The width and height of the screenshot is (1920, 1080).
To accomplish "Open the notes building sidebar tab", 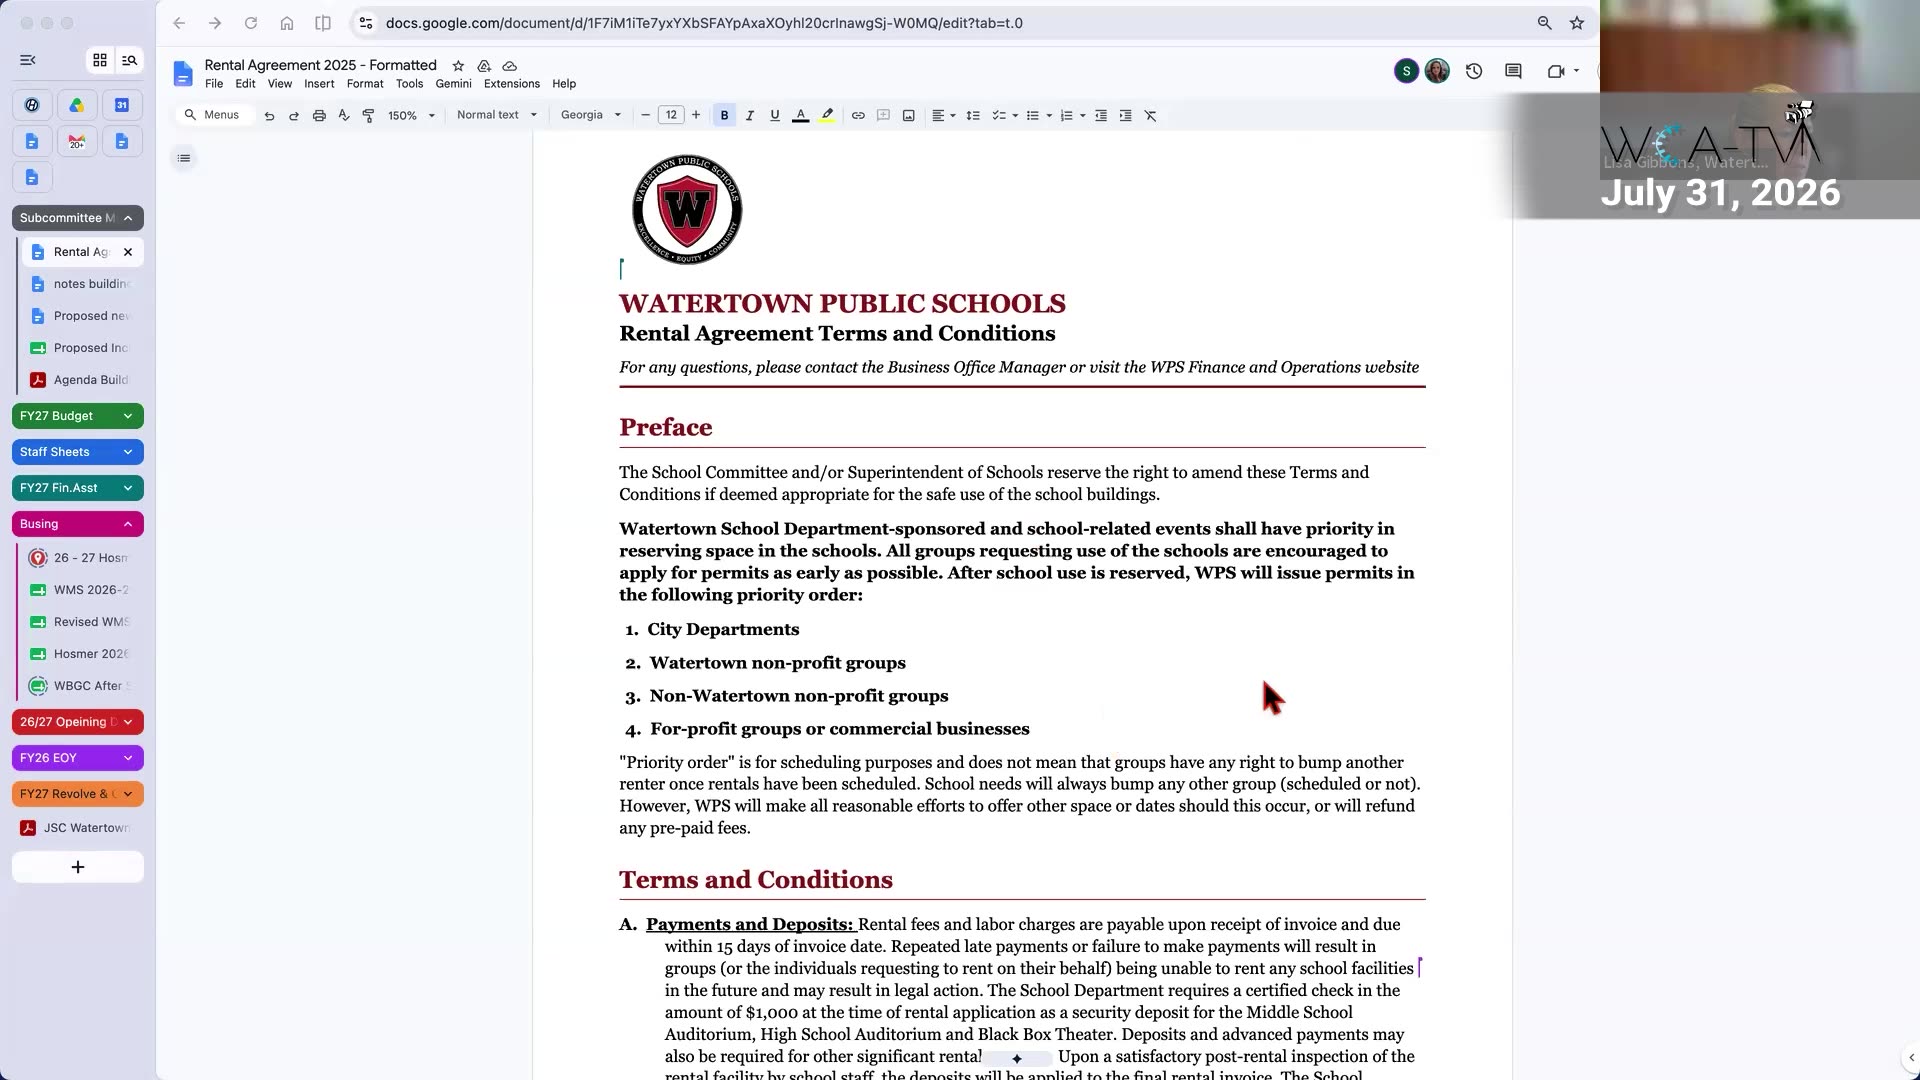I will (83, 284).
